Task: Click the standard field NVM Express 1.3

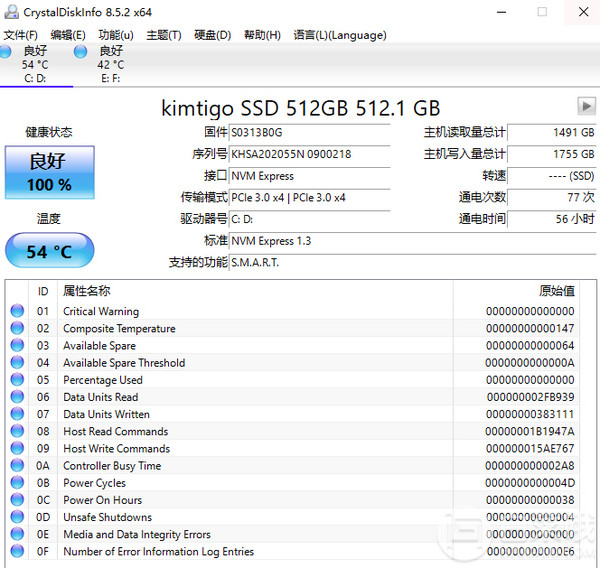Action: [x=412, y=241]
